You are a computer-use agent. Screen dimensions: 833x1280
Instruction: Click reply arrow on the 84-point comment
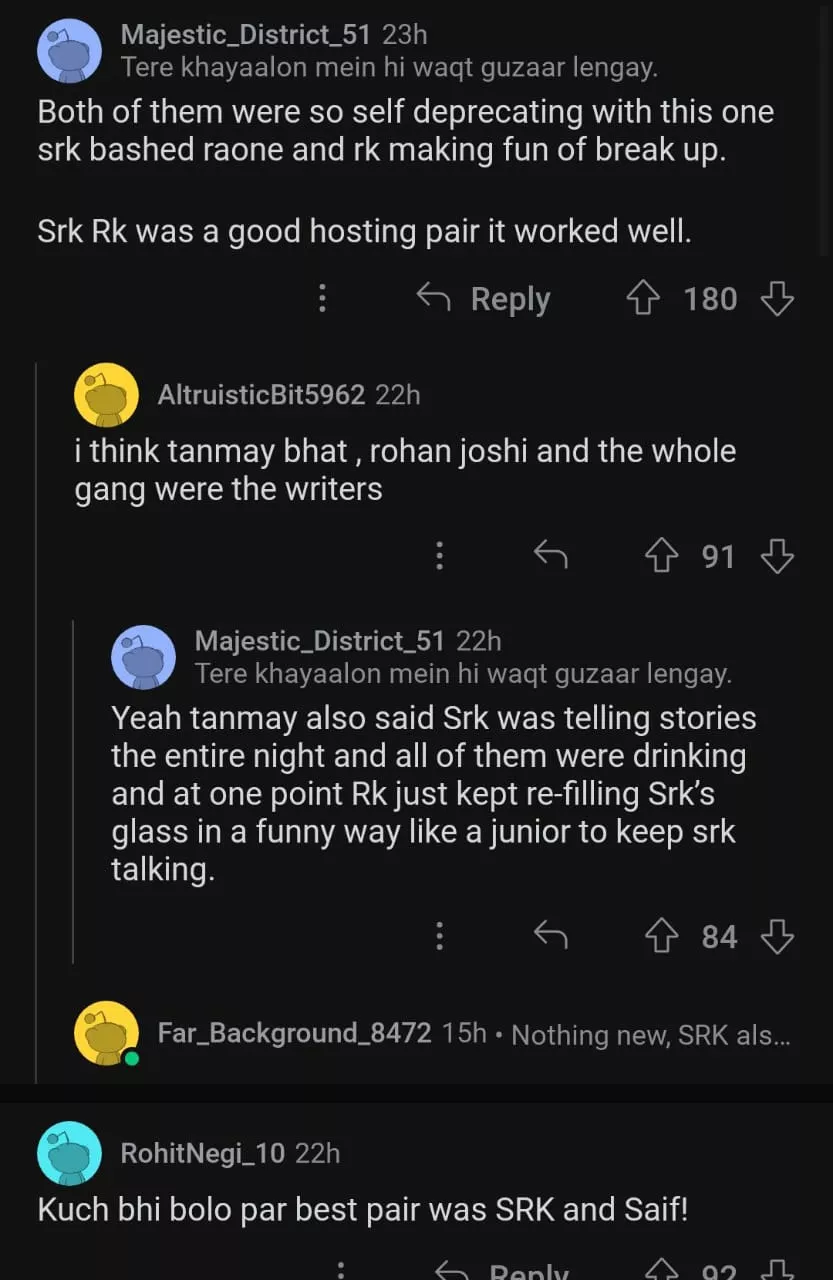coord(550,936)
